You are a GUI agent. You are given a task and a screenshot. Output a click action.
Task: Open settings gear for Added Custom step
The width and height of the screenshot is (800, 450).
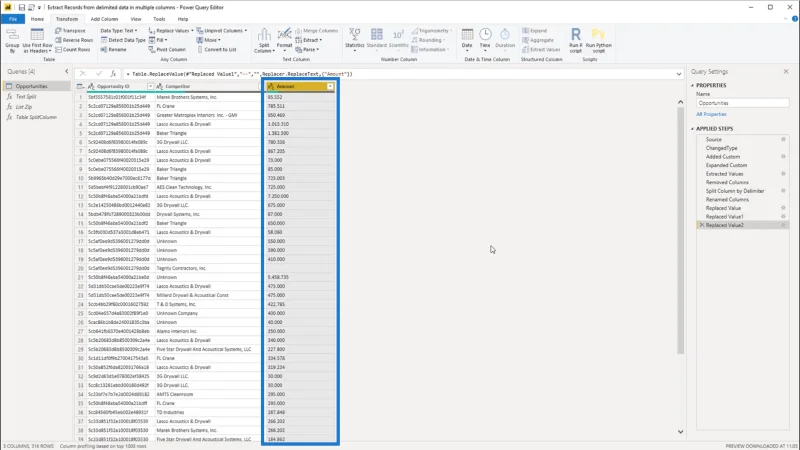783,157
